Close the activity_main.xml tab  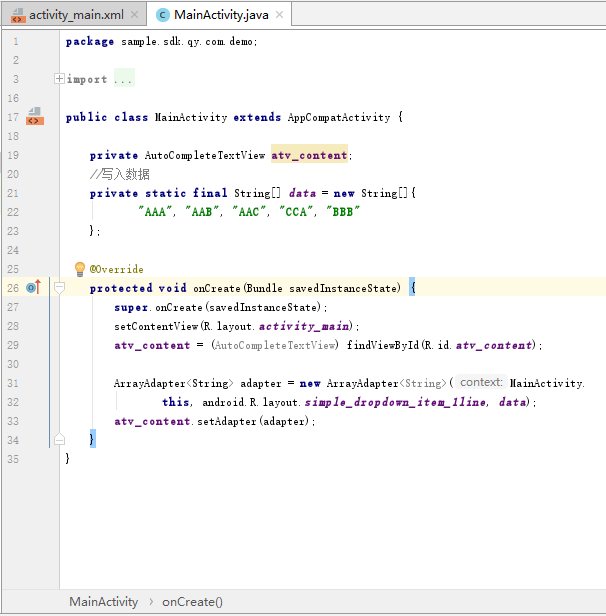coord(133,16)
